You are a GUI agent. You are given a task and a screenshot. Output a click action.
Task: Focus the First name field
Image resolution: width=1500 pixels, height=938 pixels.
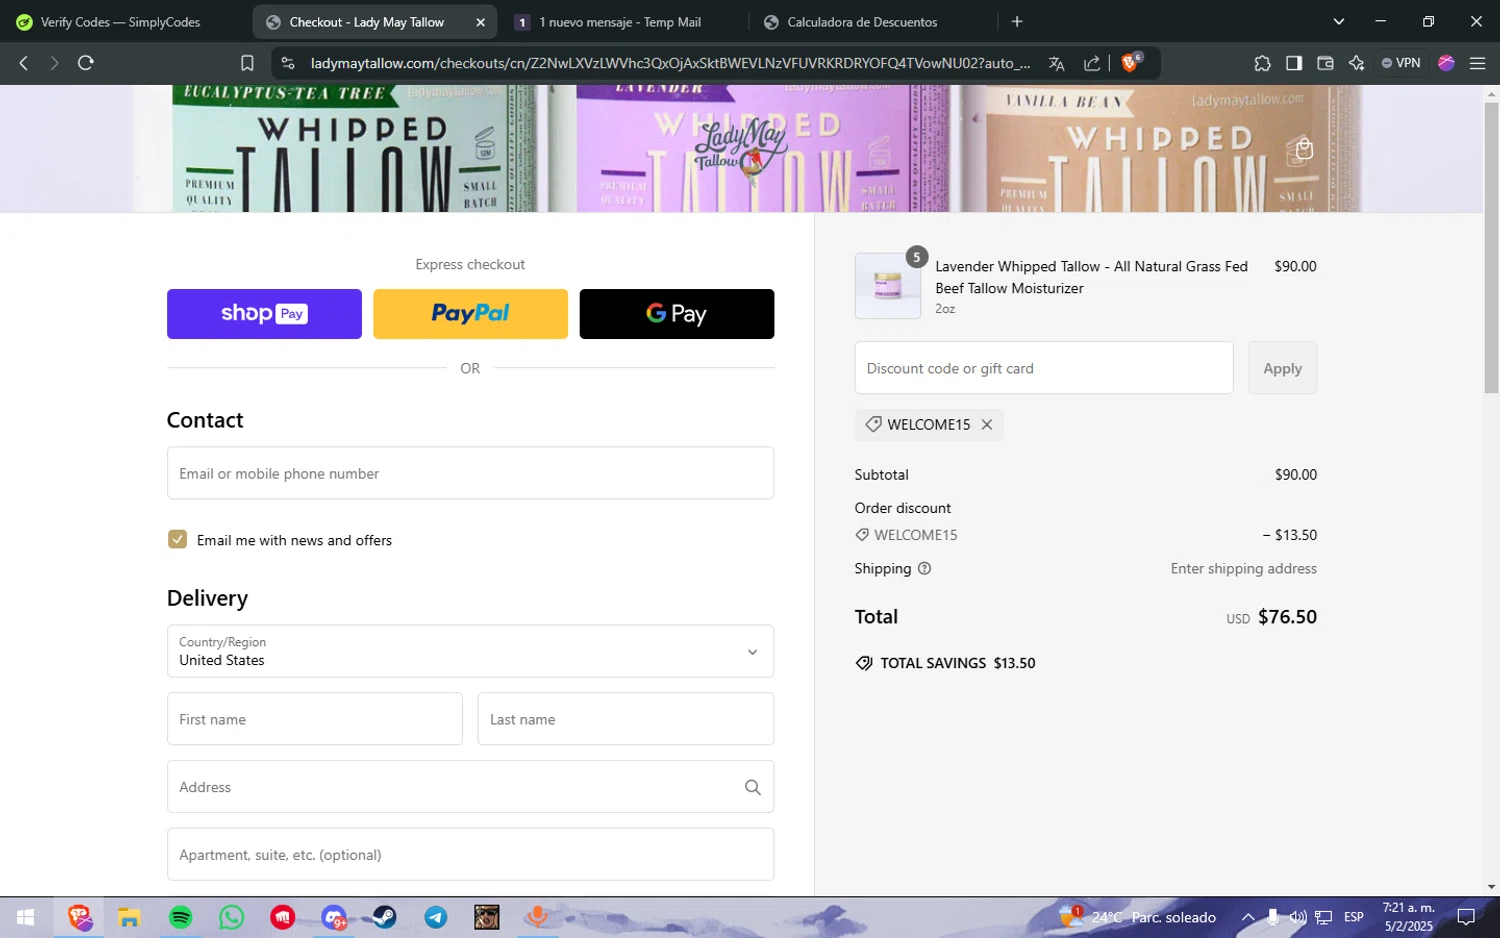tap(314, 719)
